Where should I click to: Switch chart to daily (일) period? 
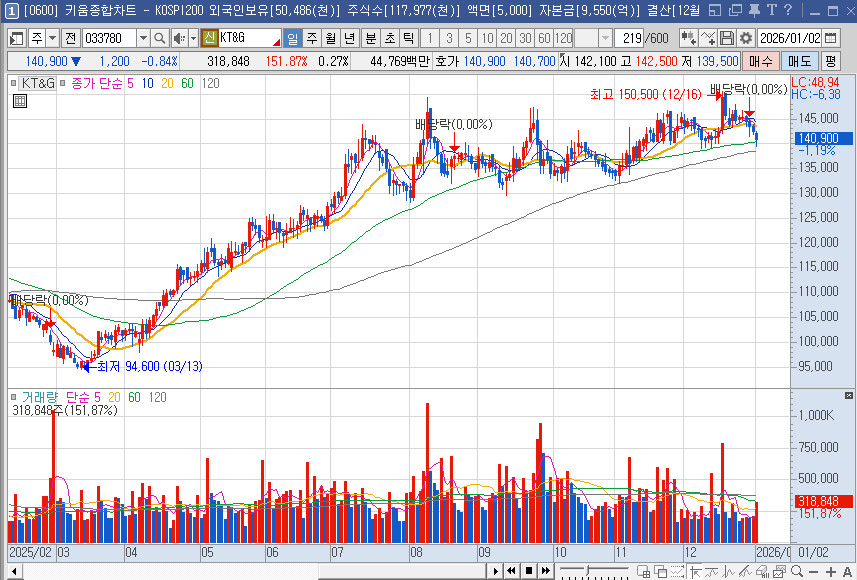click(x=293, y=38)
